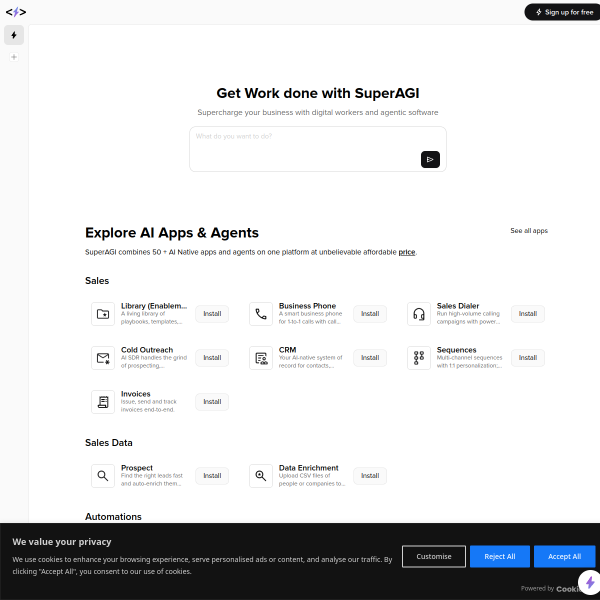Click the Sales Data section heading
Viewport: 600px width, 600px height.
pos(109,443)
